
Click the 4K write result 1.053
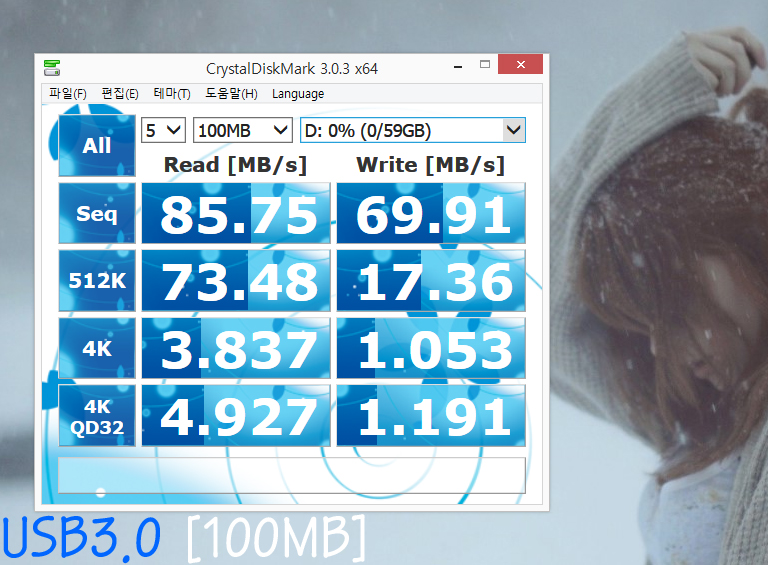[x=431, y=348]
